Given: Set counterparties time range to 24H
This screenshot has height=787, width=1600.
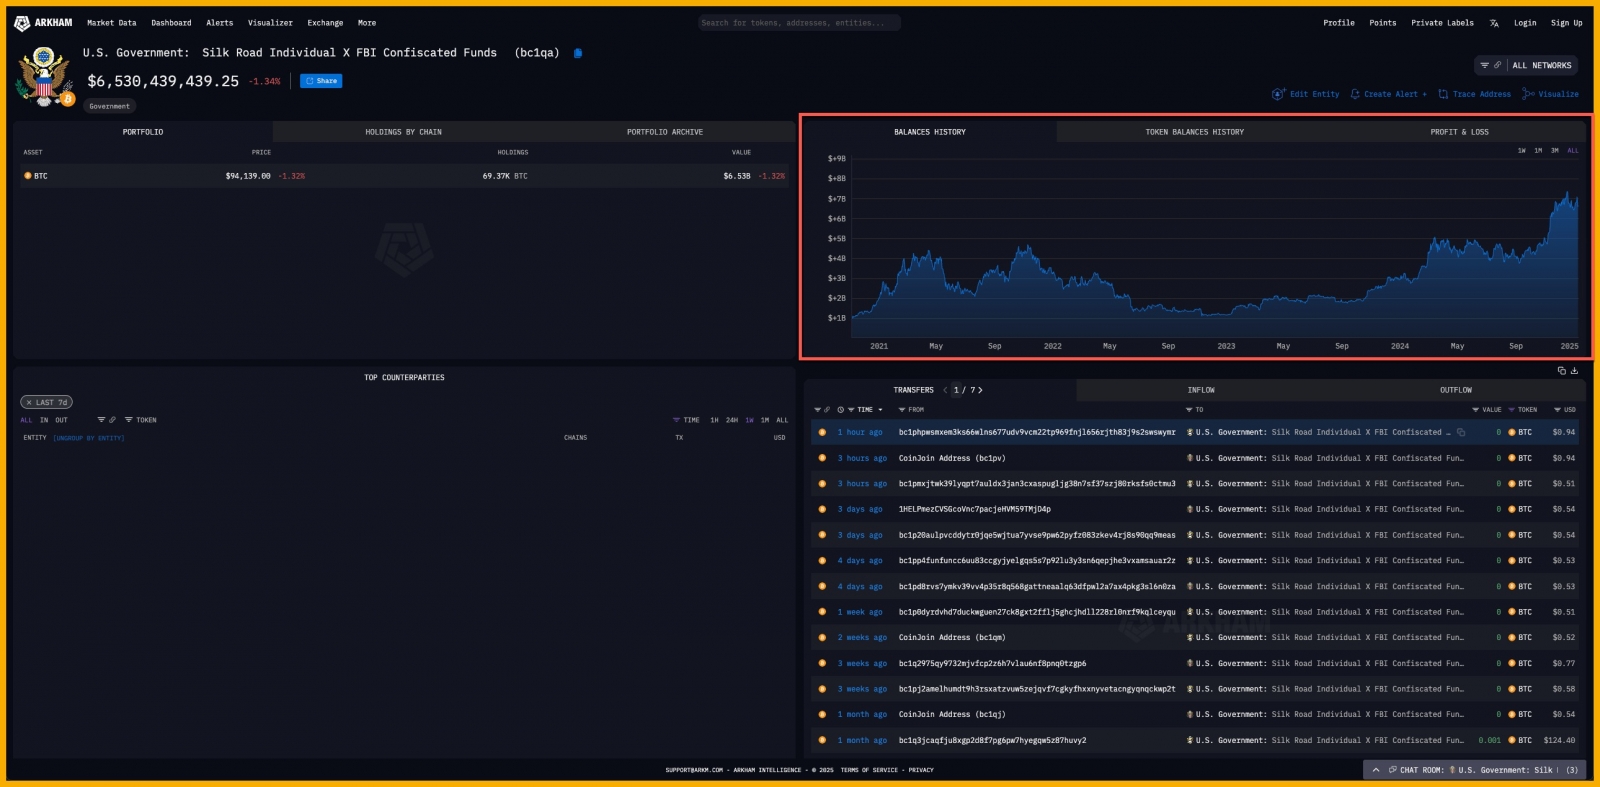Looking at the screenshot, I should pos(732,420).
